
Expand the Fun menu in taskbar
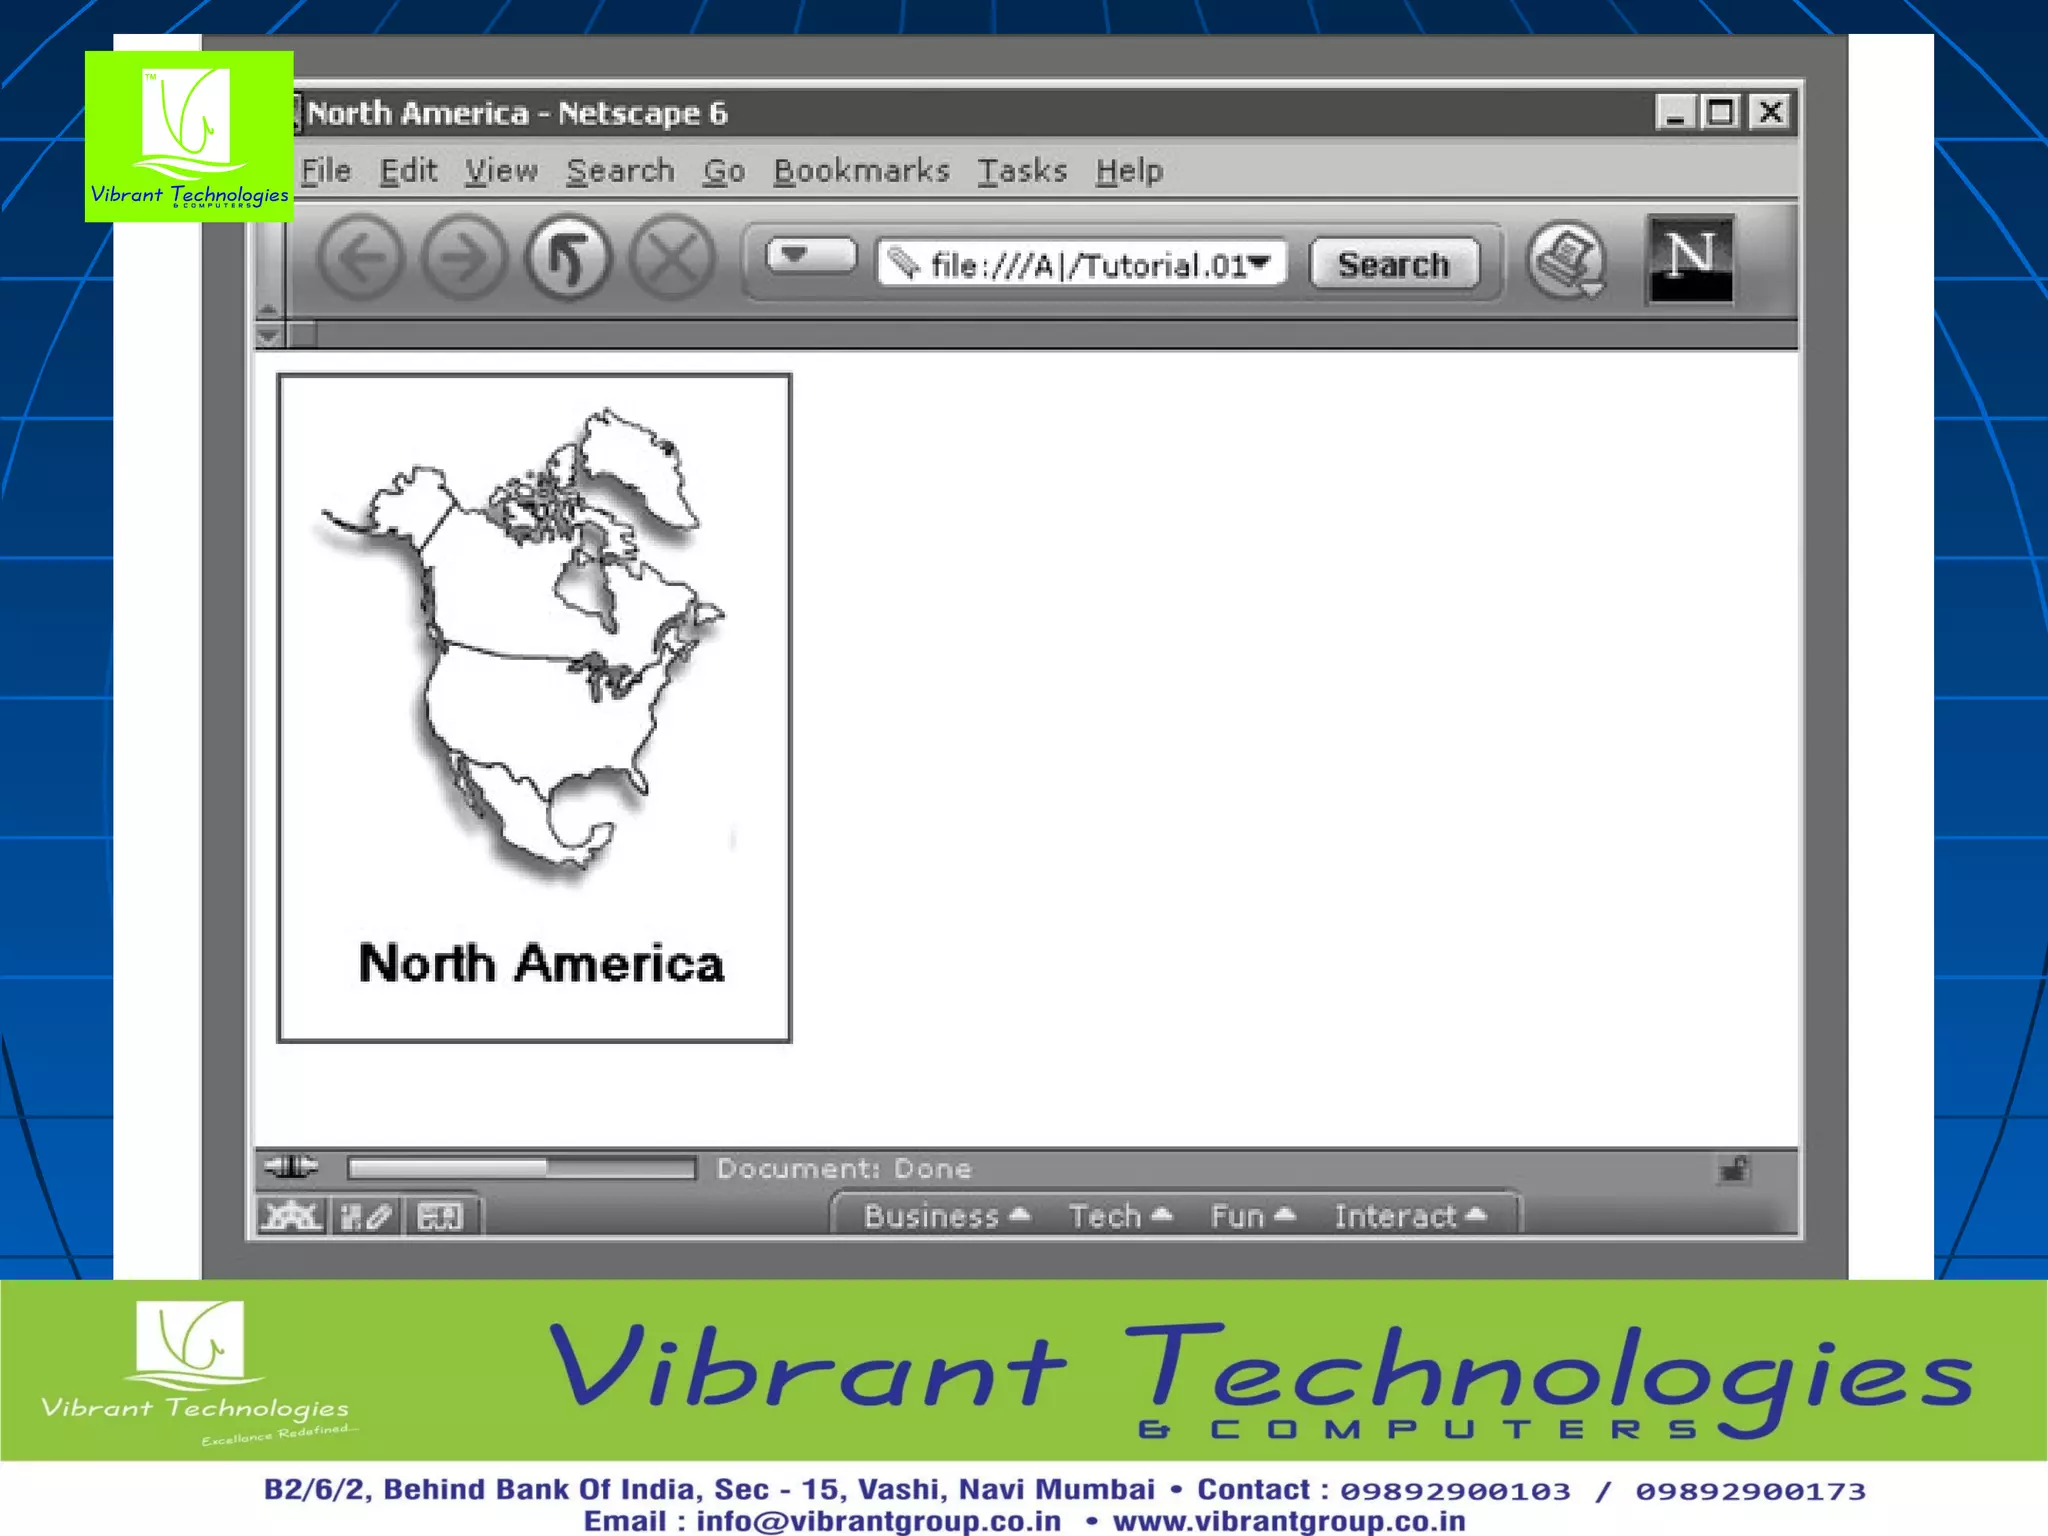click(1253, 1216)
